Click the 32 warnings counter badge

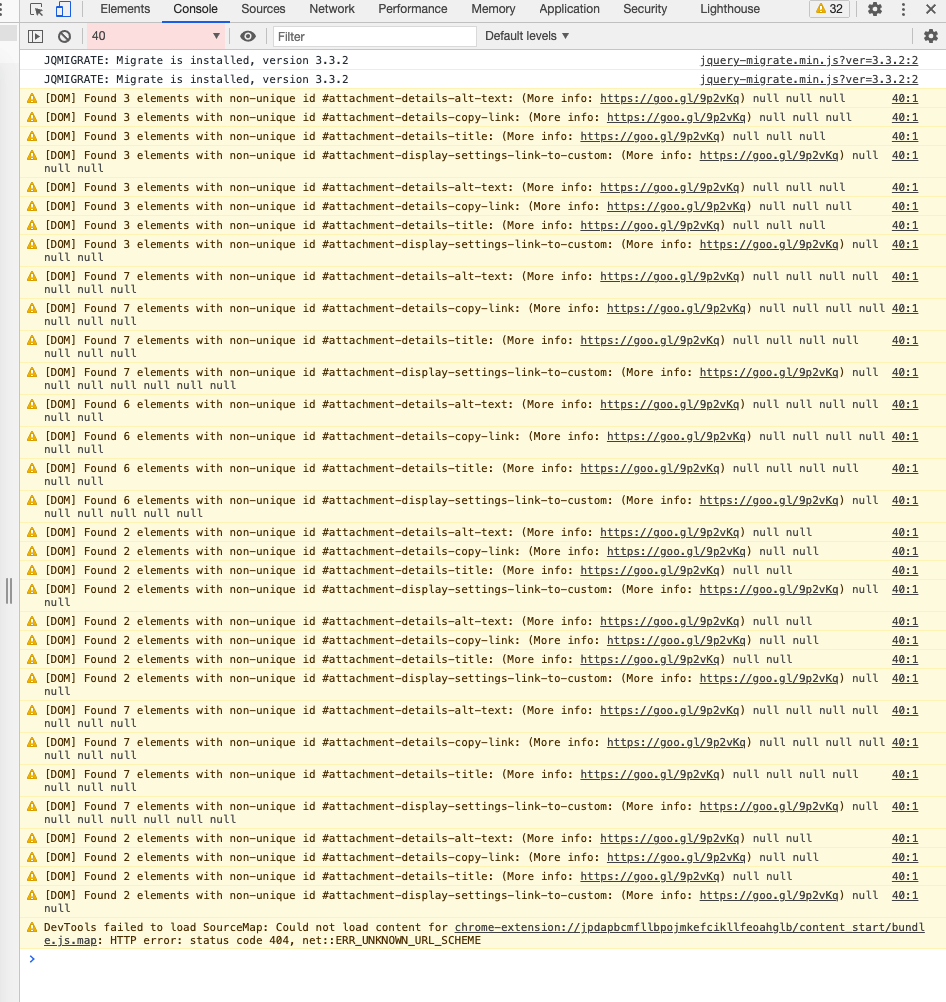click(829, 9)
